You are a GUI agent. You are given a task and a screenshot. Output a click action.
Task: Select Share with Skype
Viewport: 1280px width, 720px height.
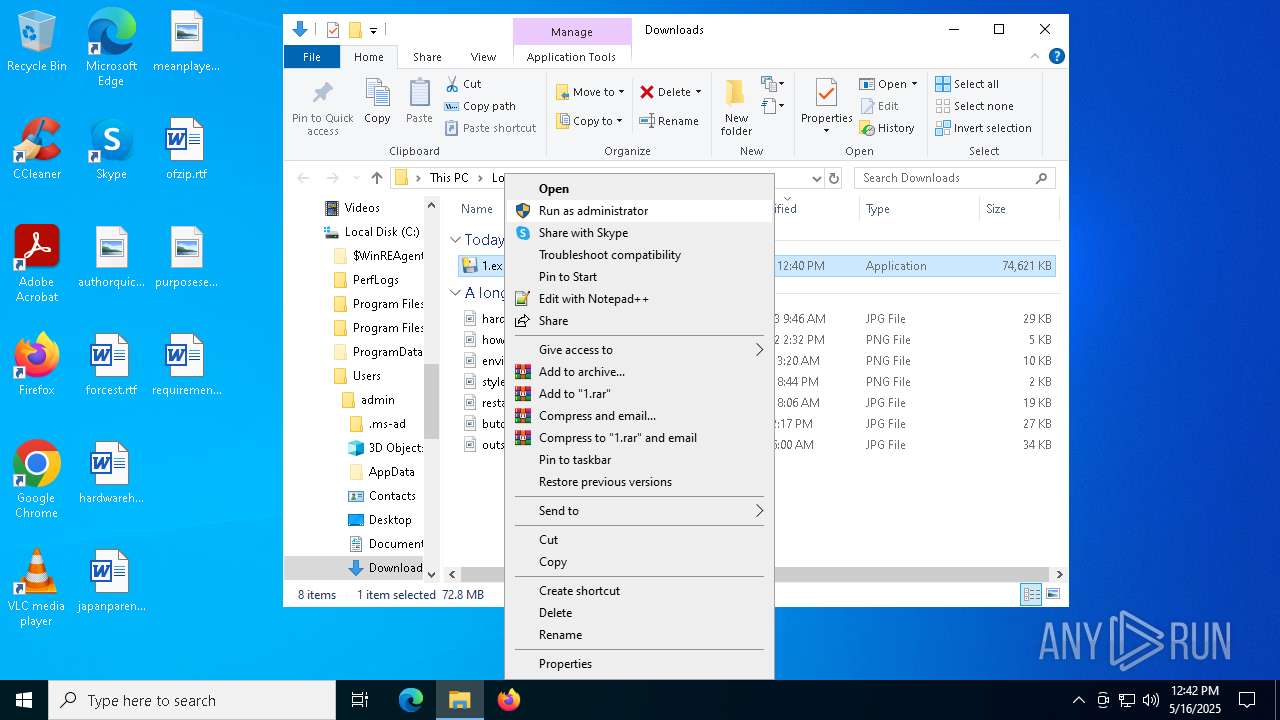(639, 233)
